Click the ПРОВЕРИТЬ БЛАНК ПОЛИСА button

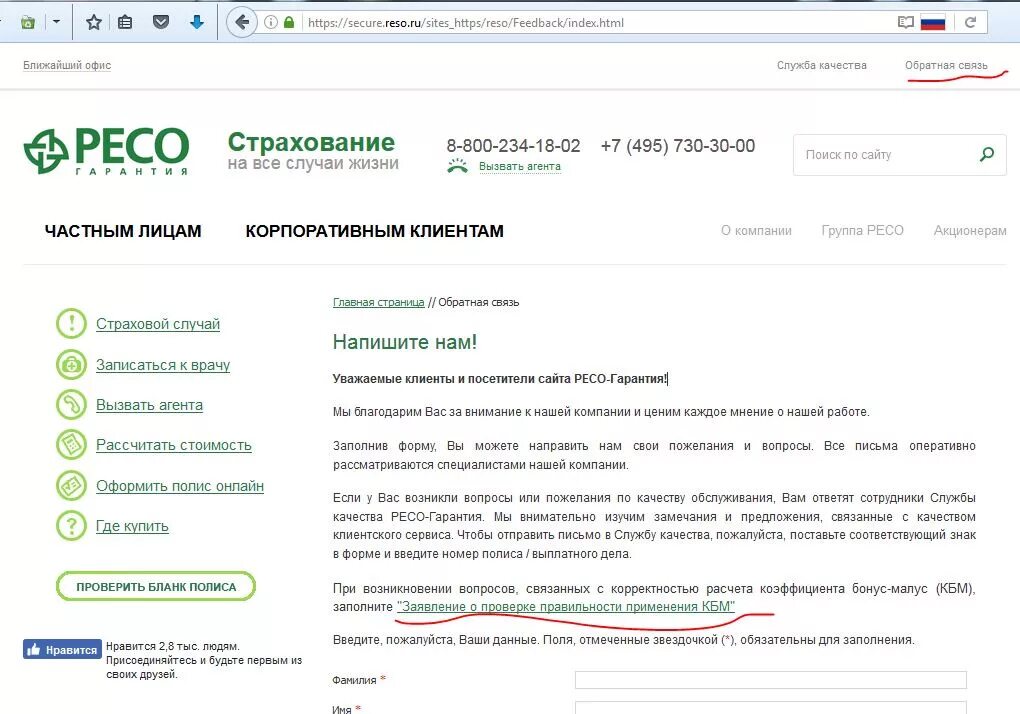coord(156,587)
